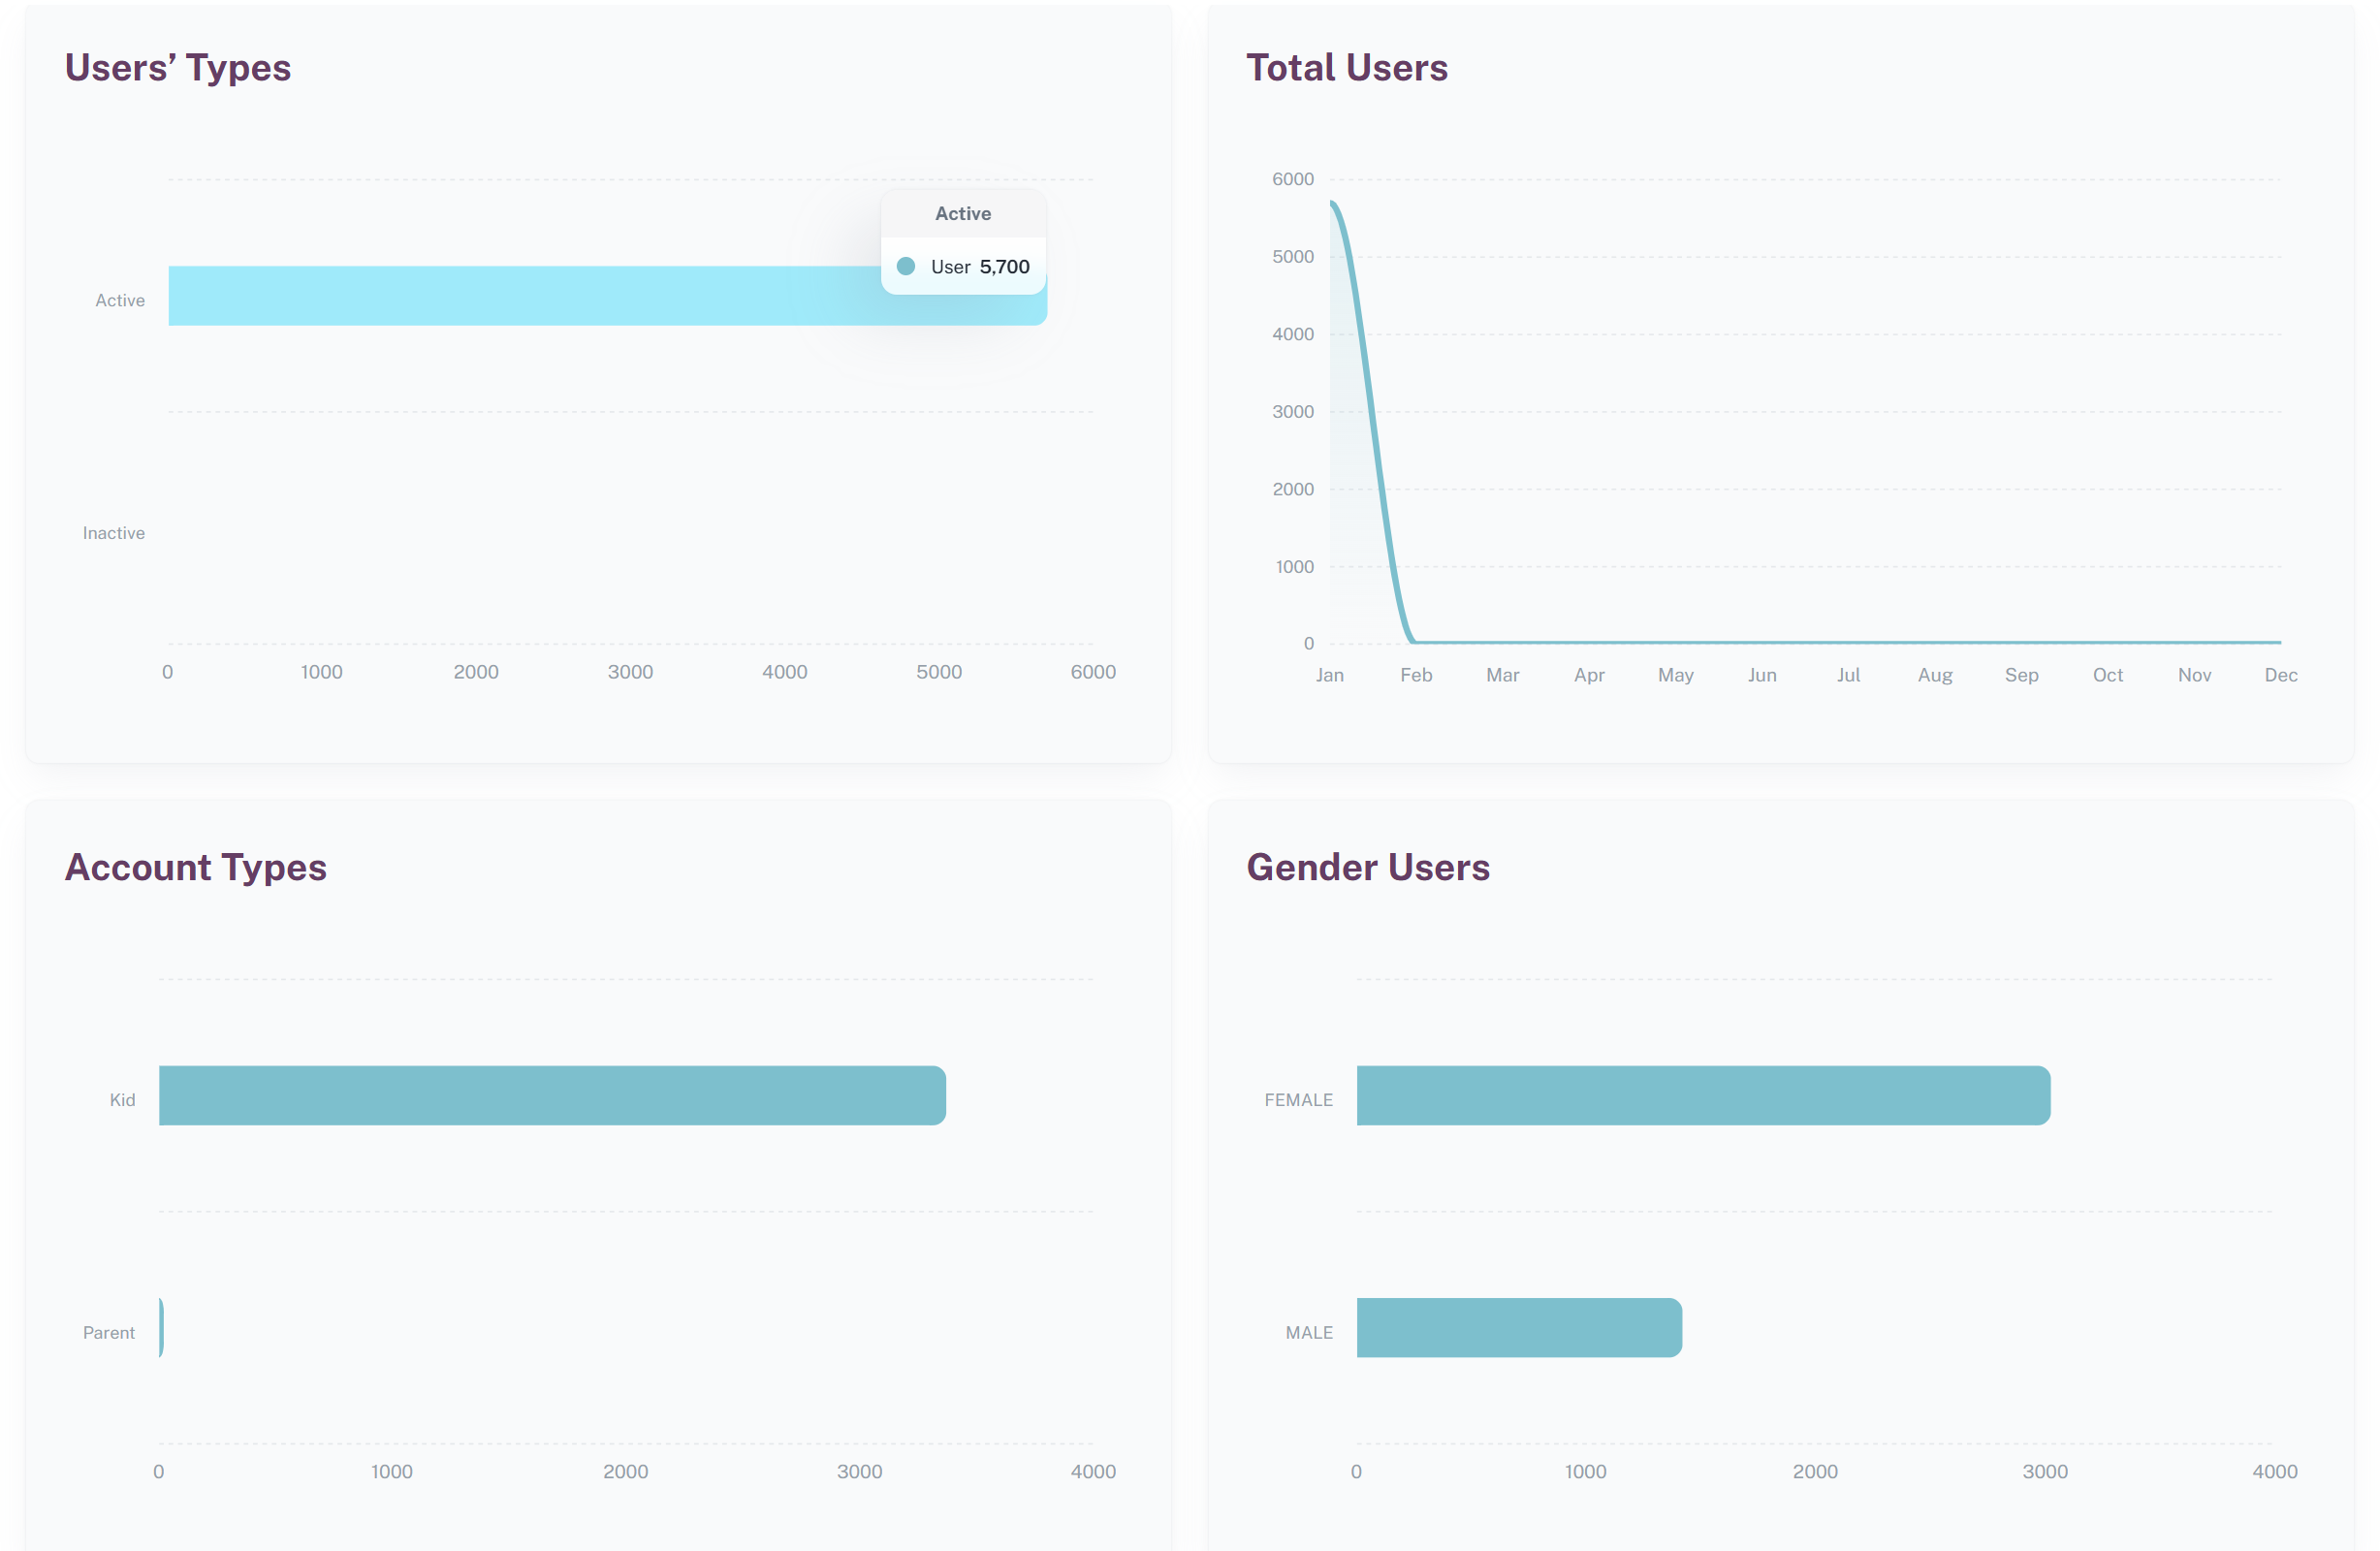Screen dimensions: 2380x1551
Task: Click the Jan peak of line chart
Action: [x=1332, y=203]
